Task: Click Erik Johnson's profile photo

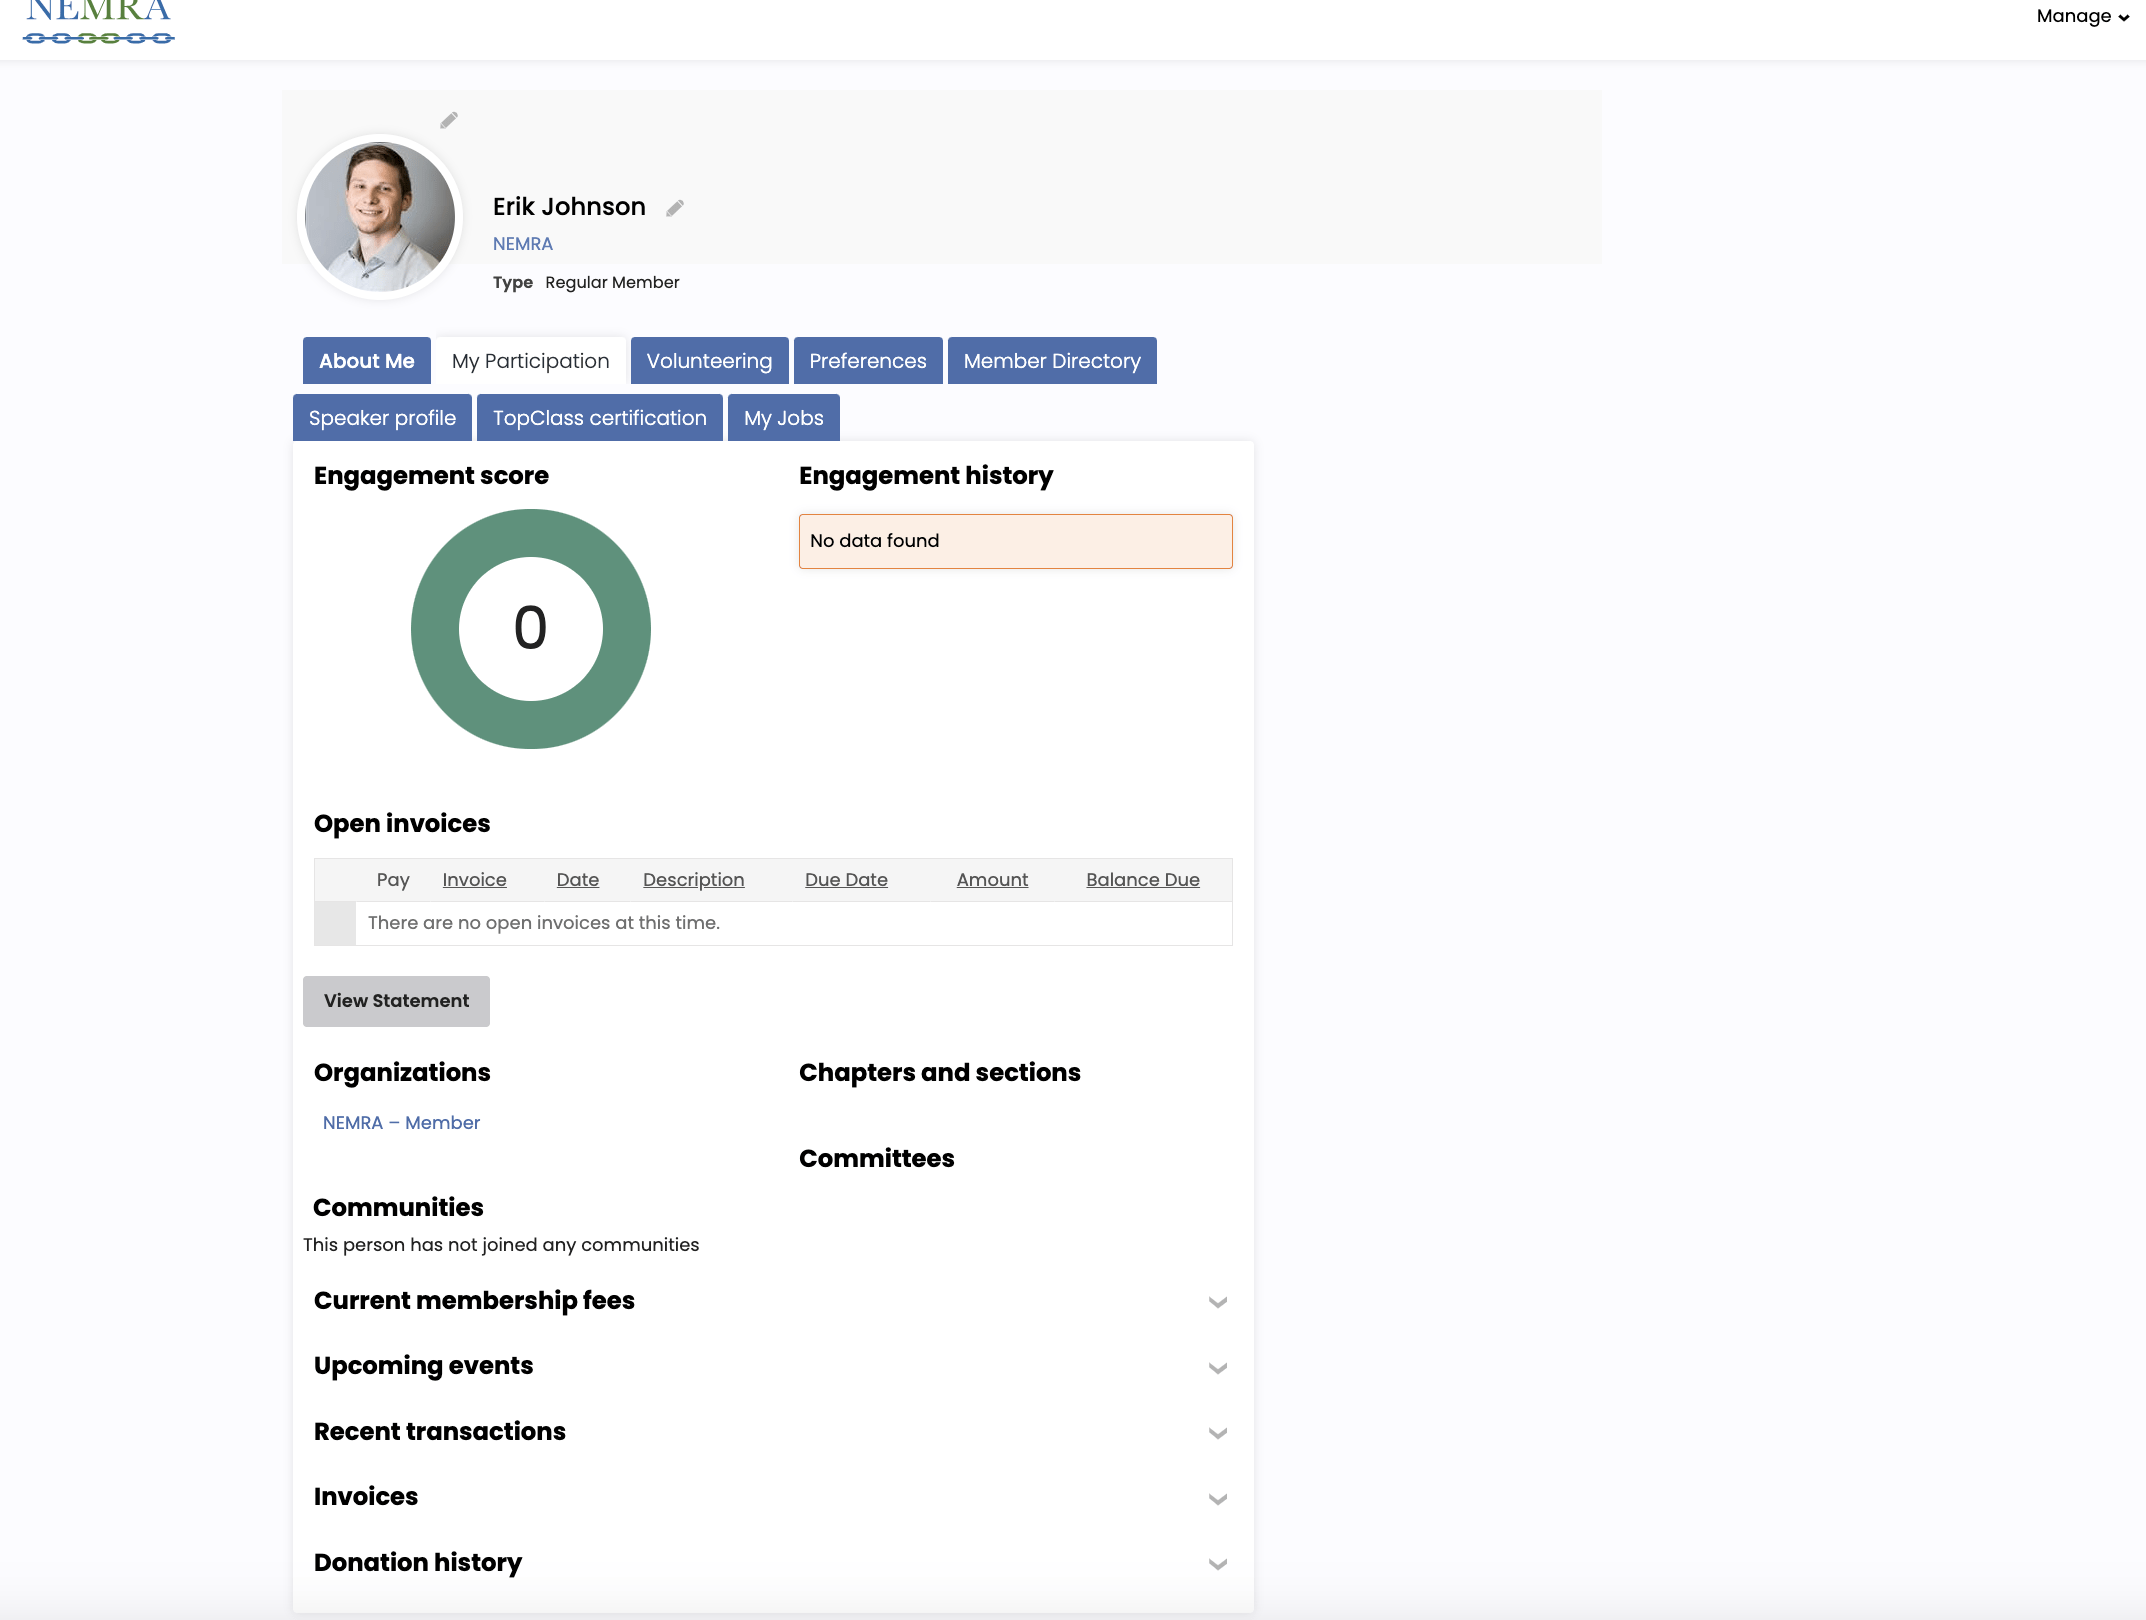Action: tap(380, 216)
